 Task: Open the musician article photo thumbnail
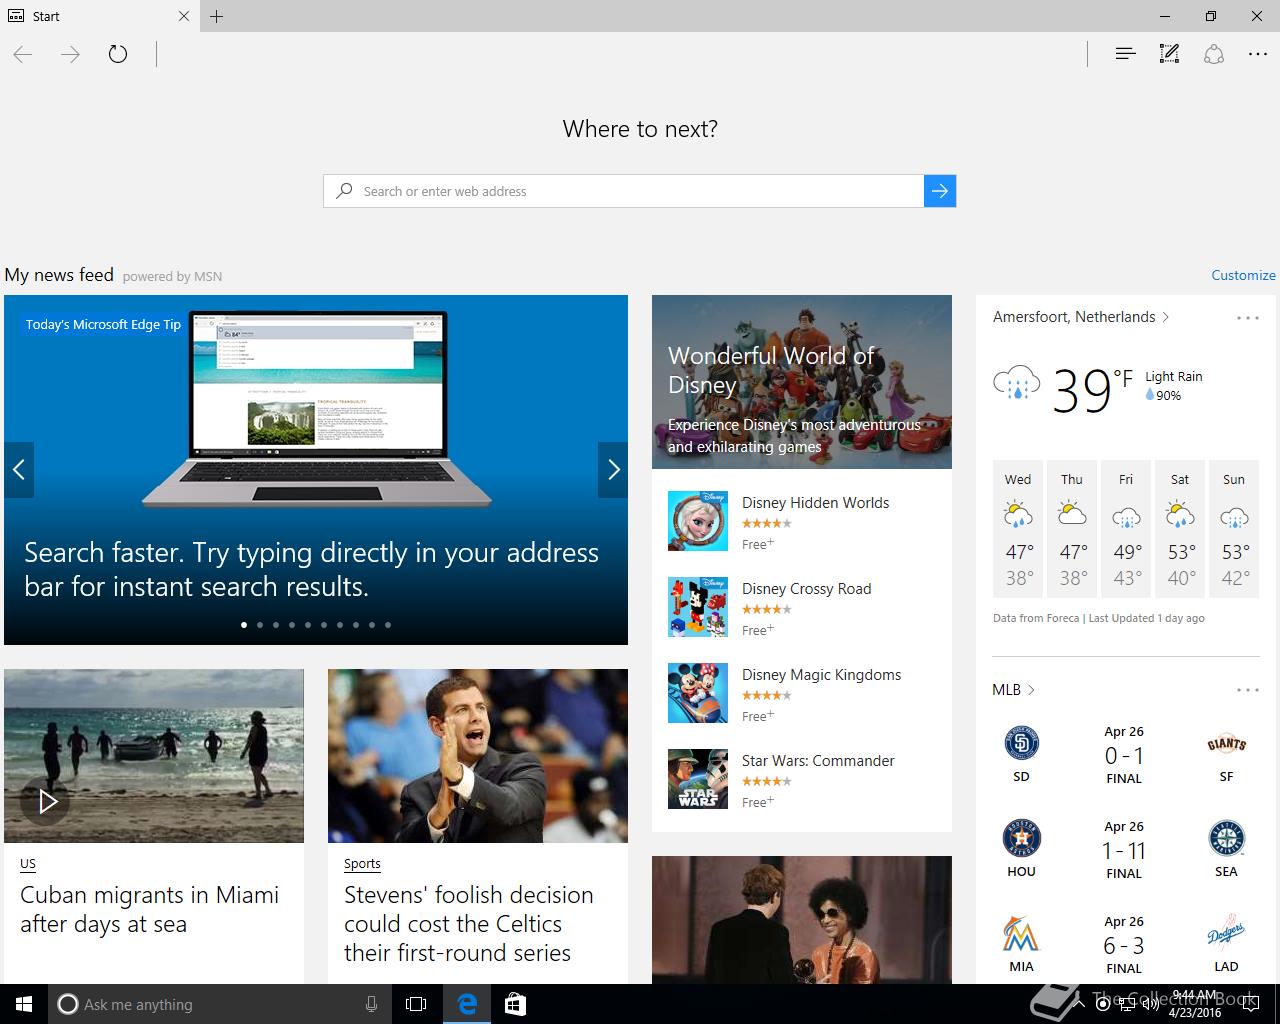[802, 919]
